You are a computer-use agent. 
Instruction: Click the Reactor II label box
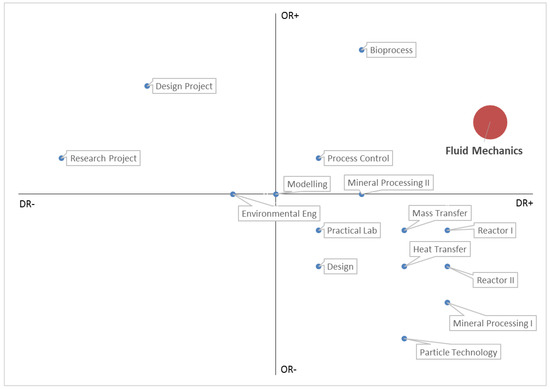[x=495, y=280]
